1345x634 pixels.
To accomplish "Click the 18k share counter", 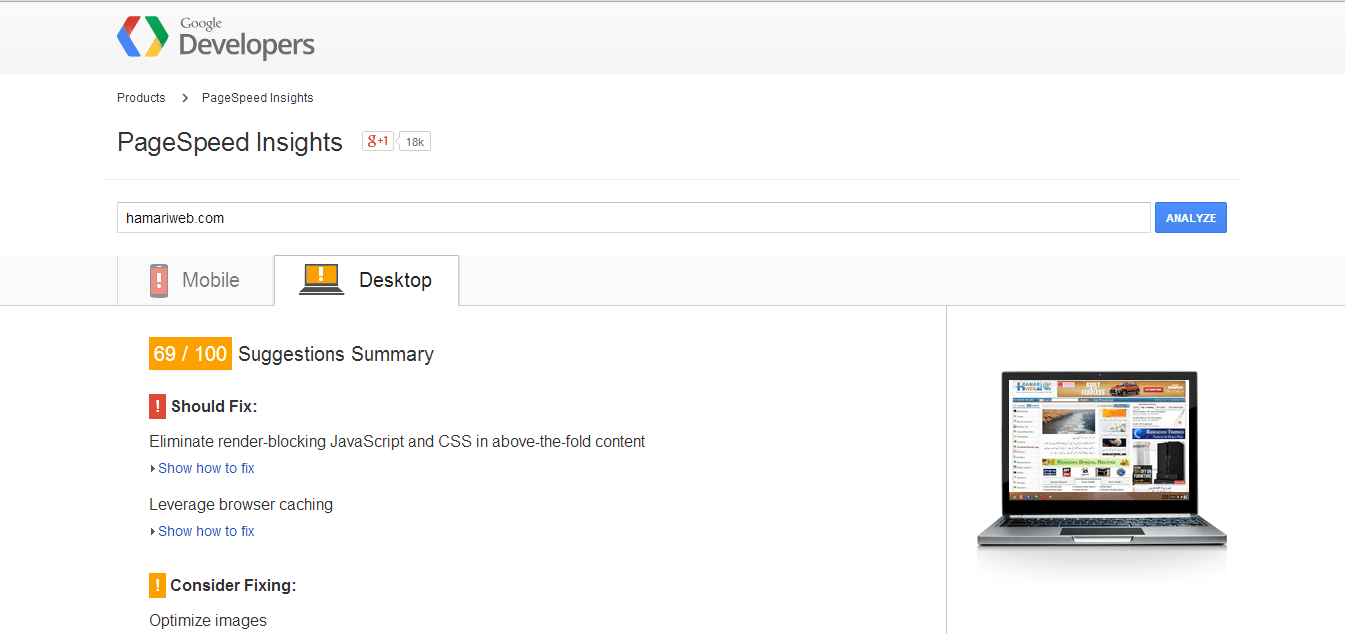I will (414, 141).
